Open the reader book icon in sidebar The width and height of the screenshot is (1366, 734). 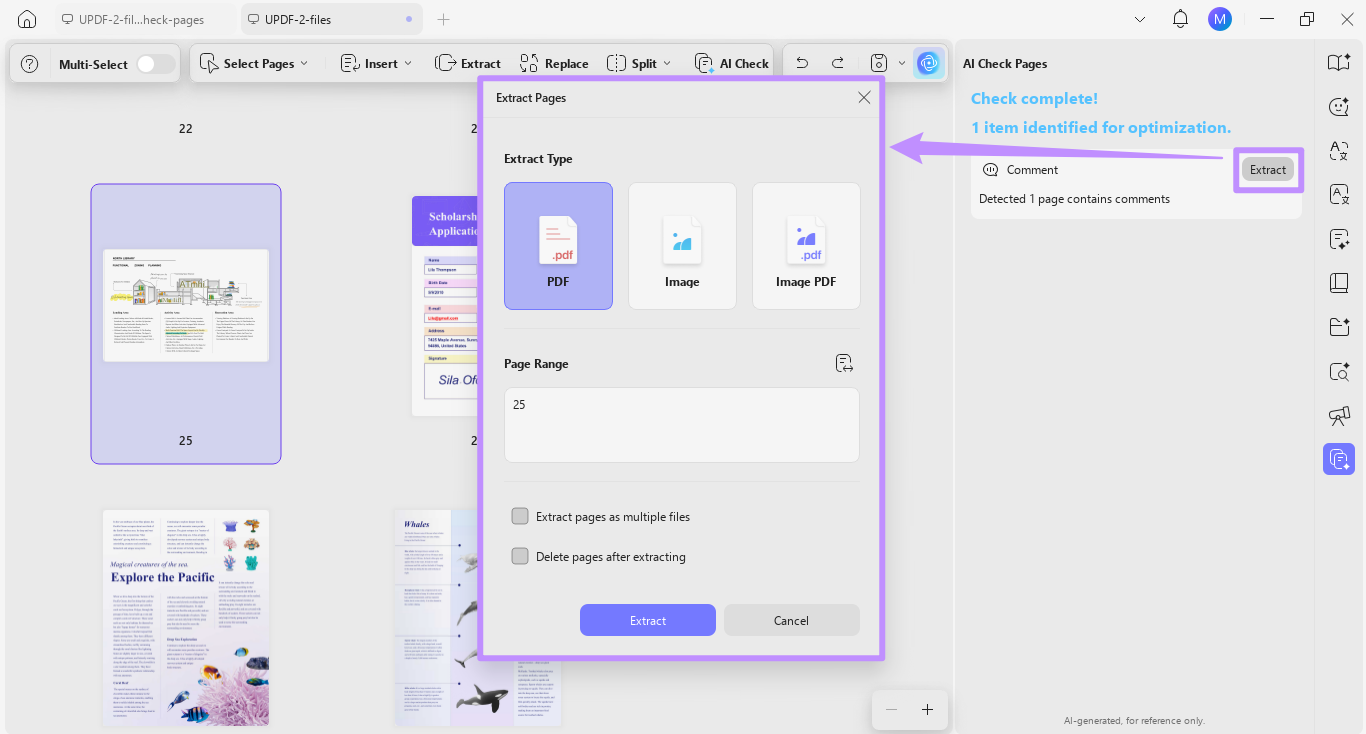tap(1339, 62)
